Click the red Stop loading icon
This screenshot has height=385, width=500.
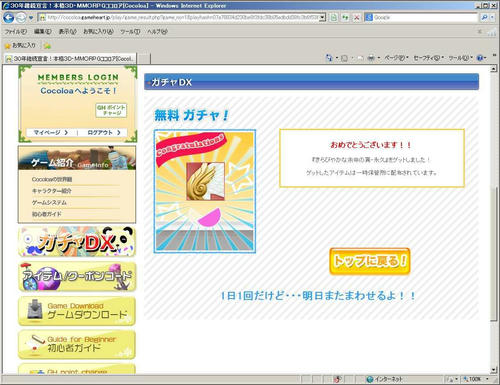click(357, 17)
